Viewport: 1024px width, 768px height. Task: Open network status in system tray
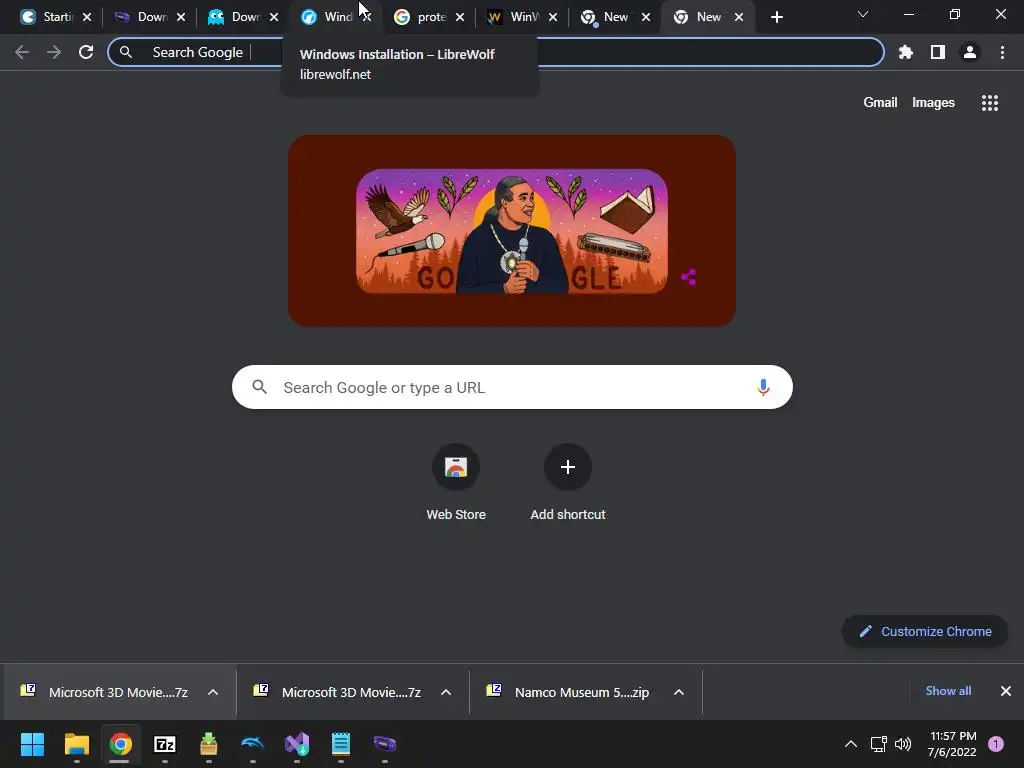pos(878,744)
